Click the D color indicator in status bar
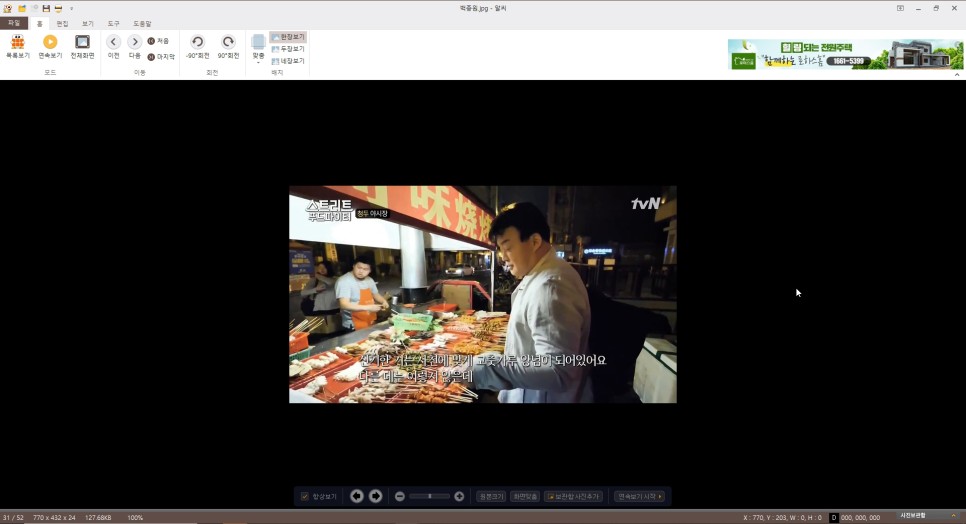 pyautogui.click(x=834, y=518)
